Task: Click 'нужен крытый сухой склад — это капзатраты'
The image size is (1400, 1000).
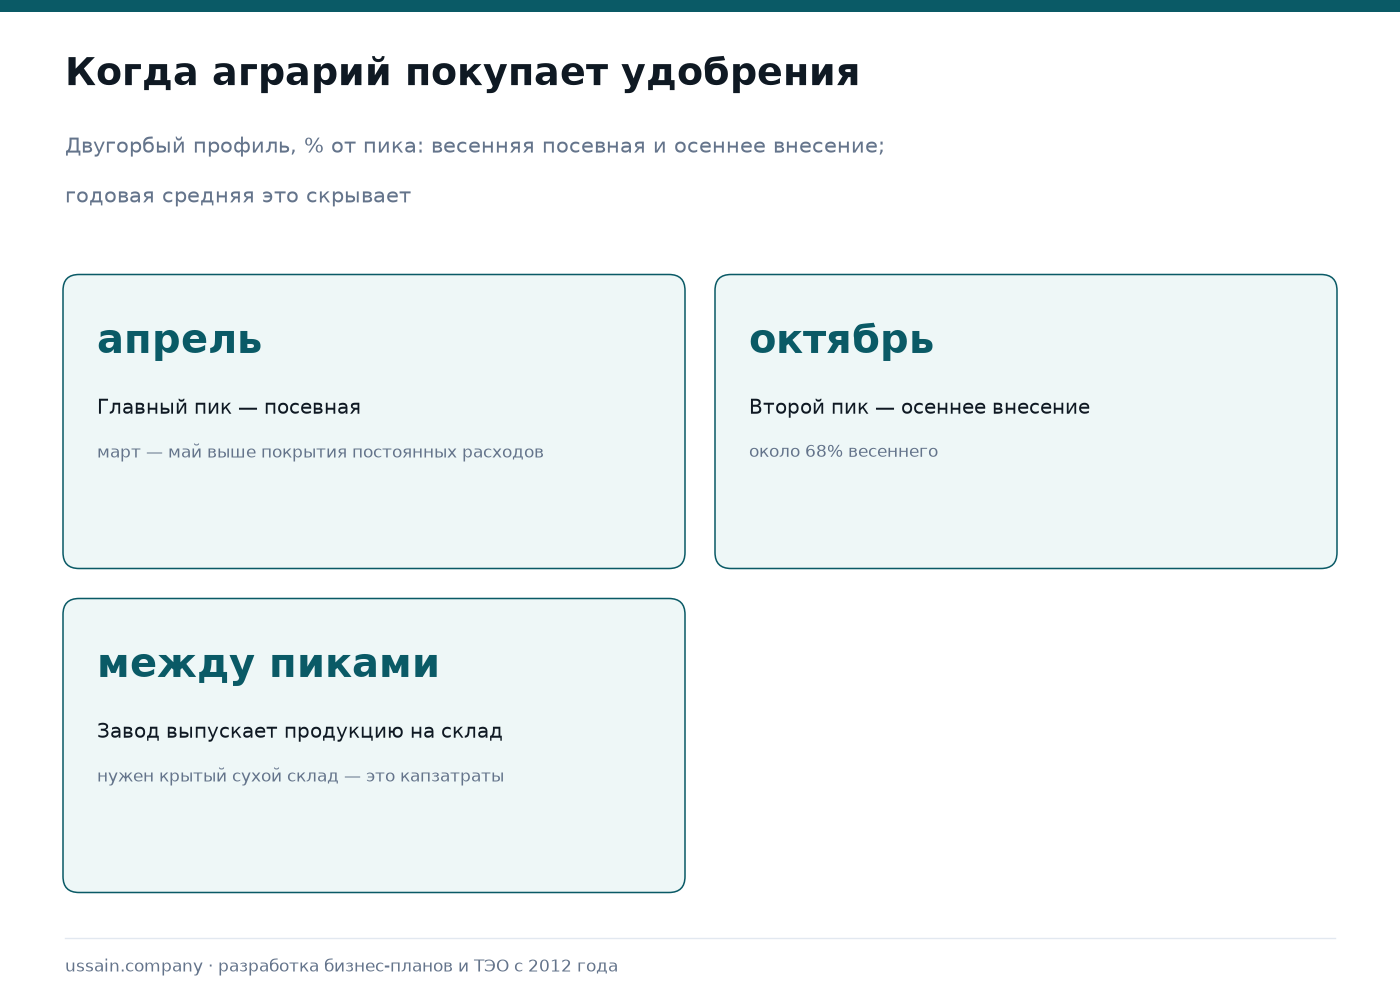Action: (300, 776)
